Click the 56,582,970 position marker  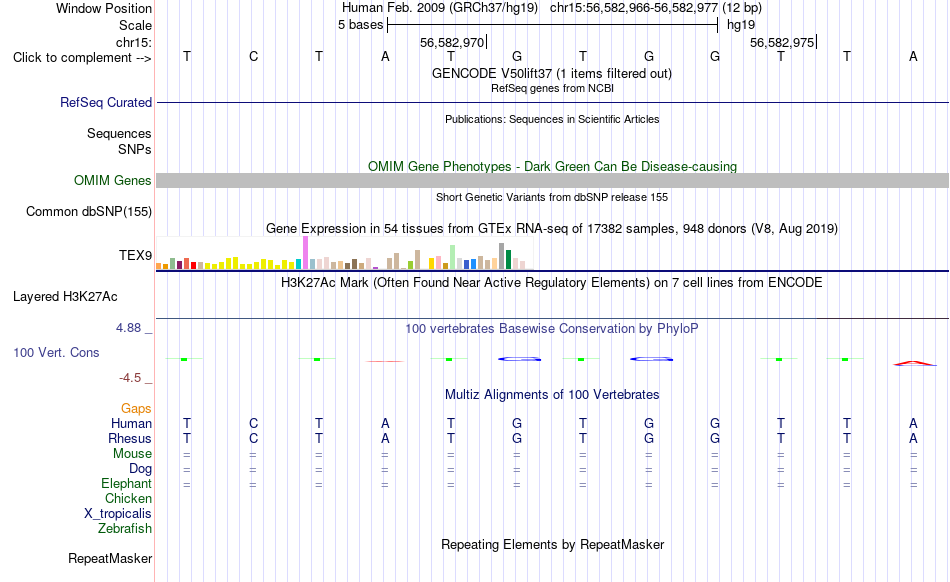click(452, 42)
